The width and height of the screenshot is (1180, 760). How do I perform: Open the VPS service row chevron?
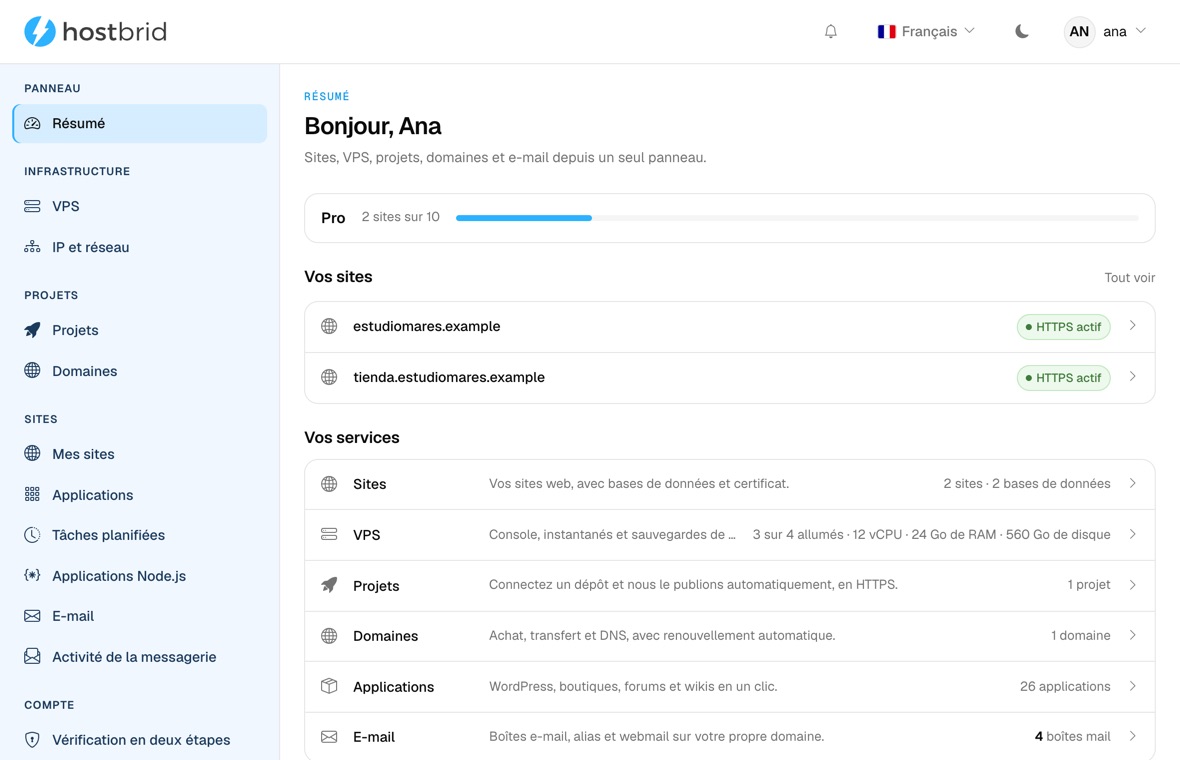[x=1133, y=534]
